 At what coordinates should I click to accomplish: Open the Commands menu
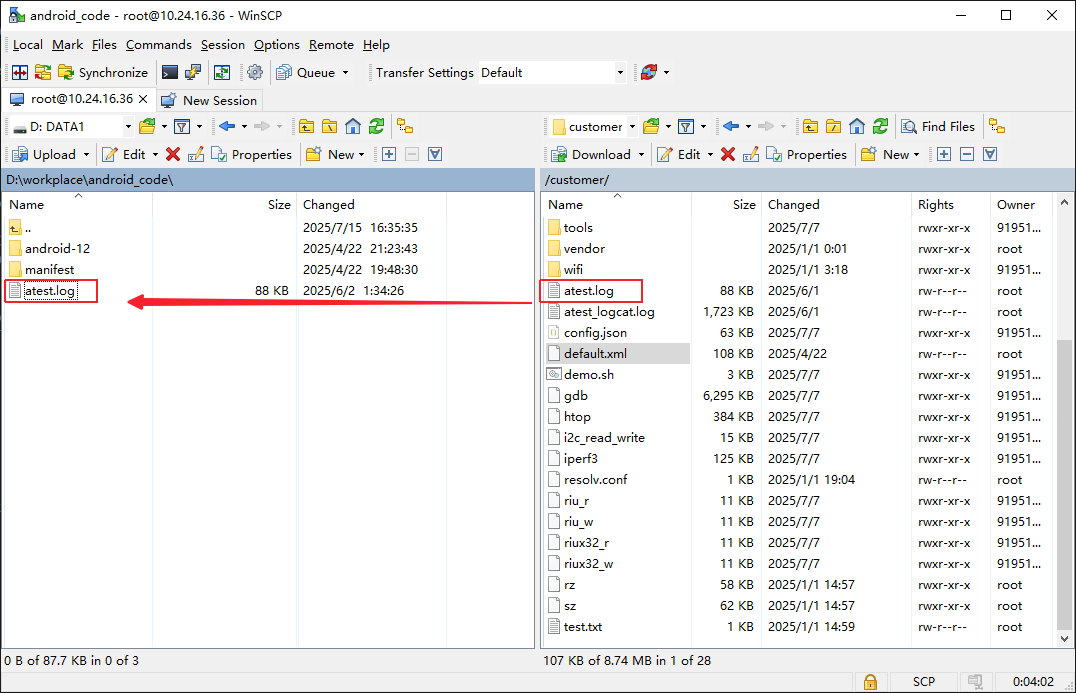(x=158, y=45)
